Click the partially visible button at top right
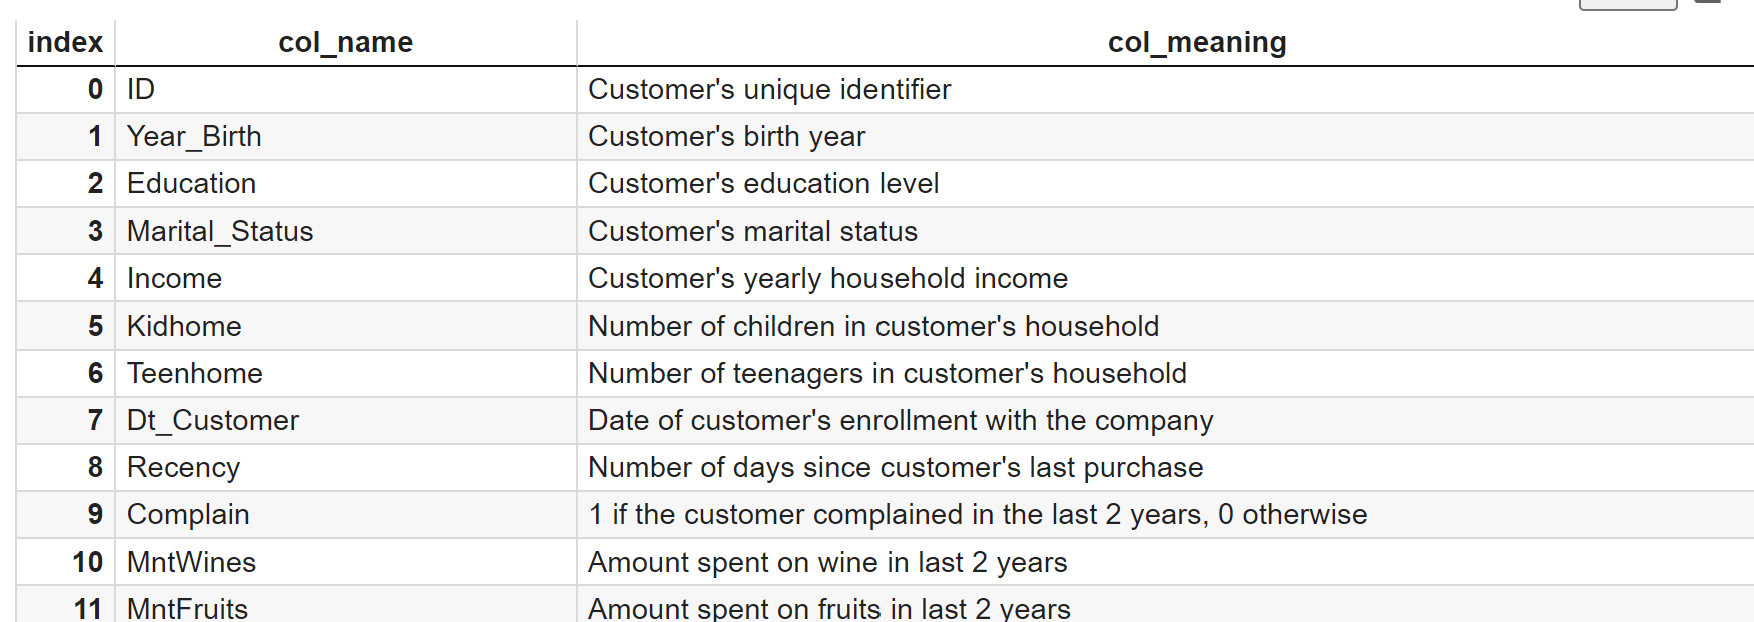This screenshot has width=1754, height=622. click(x=1627, y=4)
